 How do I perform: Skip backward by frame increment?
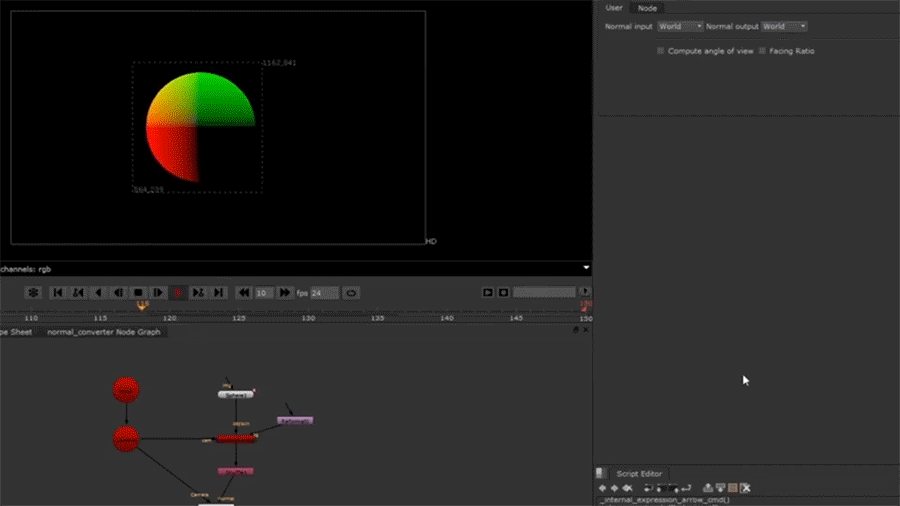243,293
